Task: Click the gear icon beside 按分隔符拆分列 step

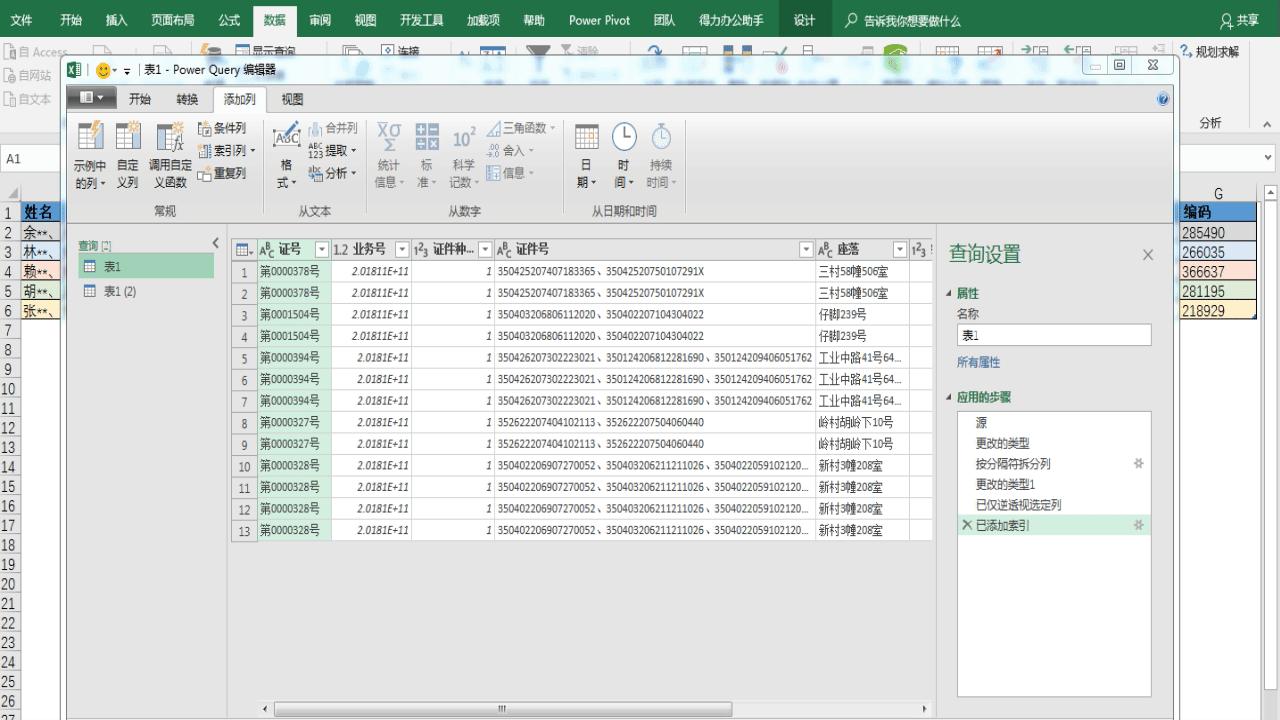Action: [x=1138, y=464]
